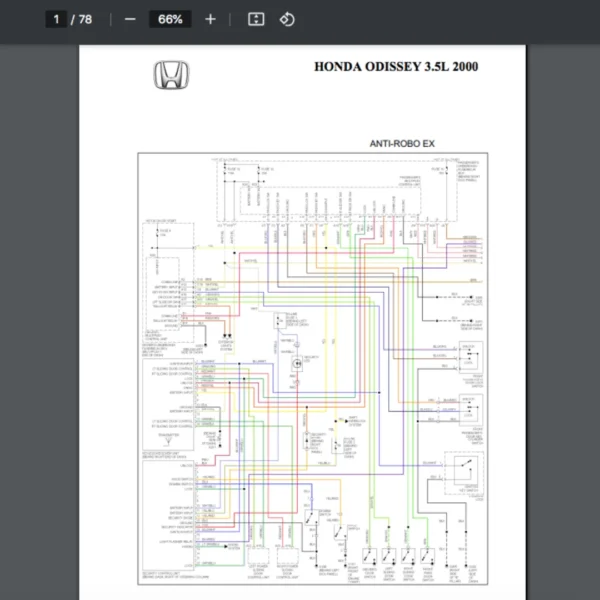Fit the page using the fit icon
The image size is (600, 600).
[x=256, y=19]
